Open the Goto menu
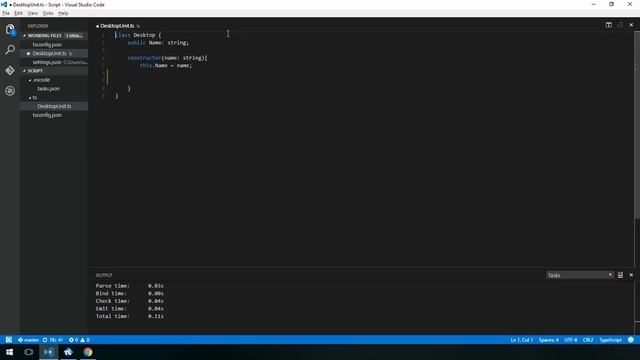The image size is (640, 360). 48,13
